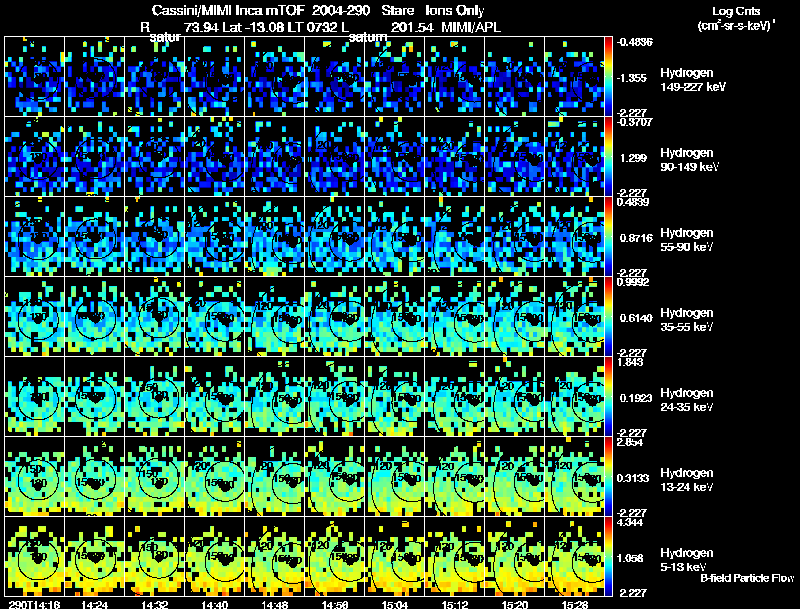Select the '1.299' colorbar value
Screen dimensions: 800x609
(633, 158)
